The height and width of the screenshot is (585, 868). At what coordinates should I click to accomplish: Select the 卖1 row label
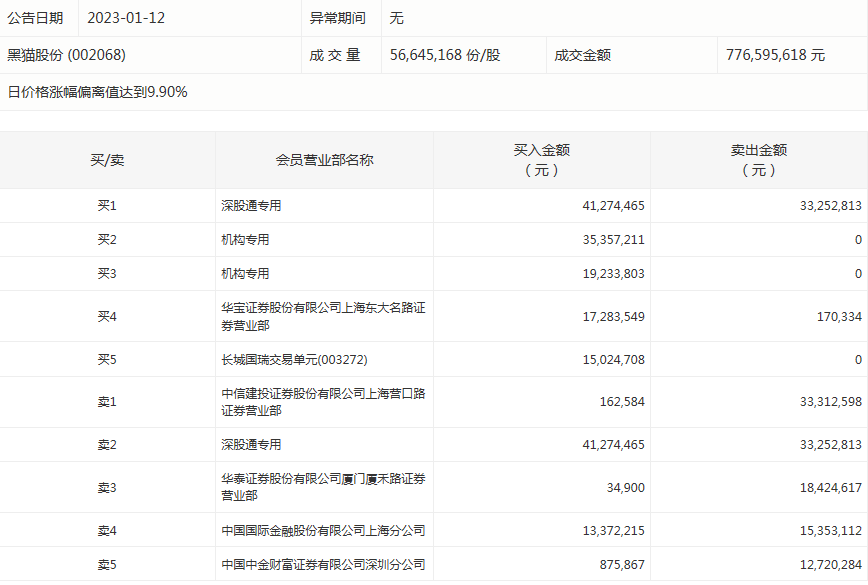tap(107, 402)
